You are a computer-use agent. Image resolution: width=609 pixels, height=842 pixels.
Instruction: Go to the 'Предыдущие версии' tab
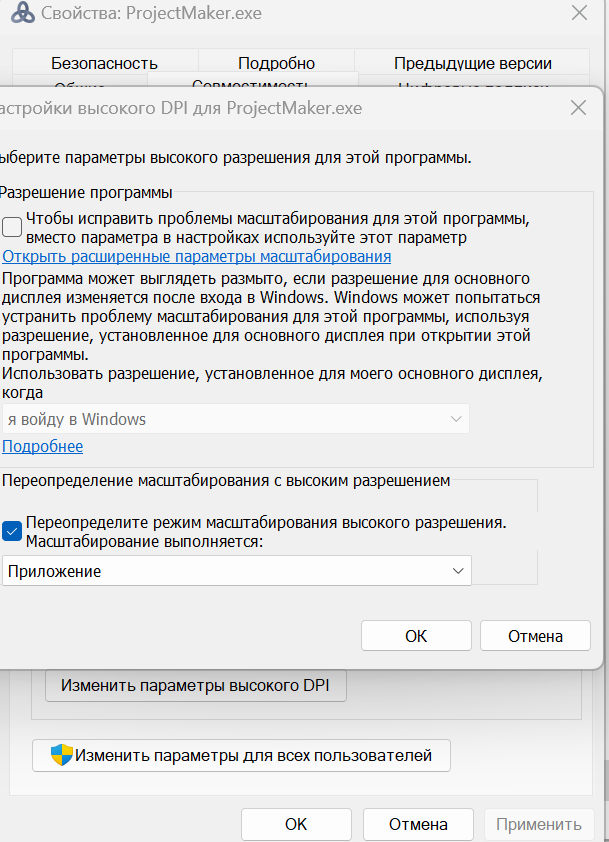(472, 63)
